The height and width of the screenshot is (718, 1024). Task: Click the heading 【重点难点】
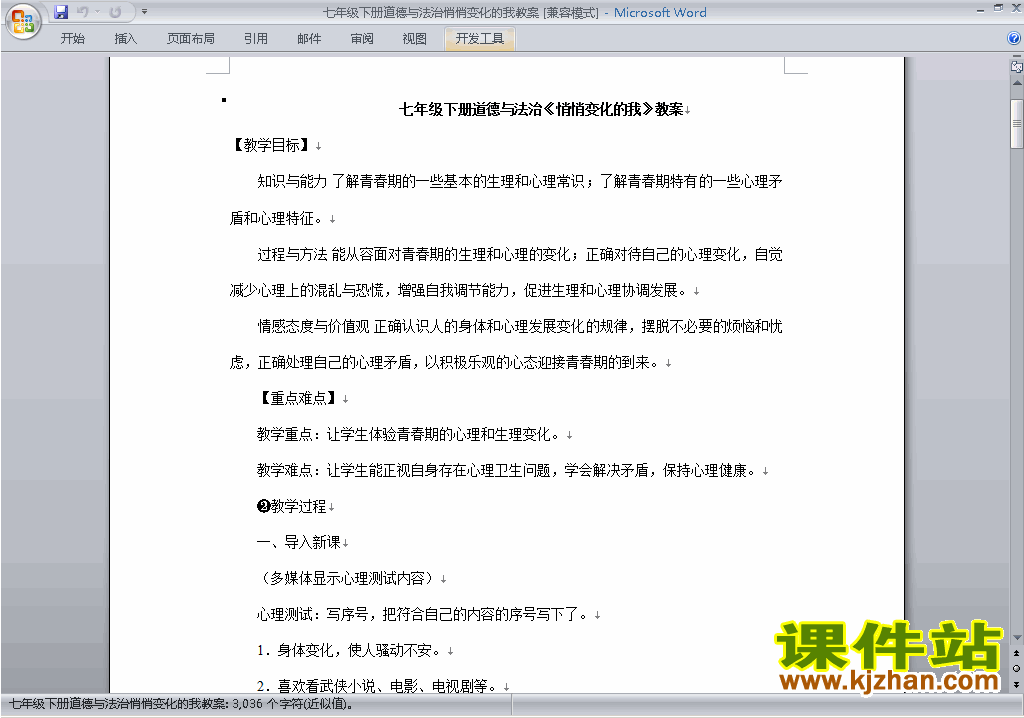pyautogui.click(x=298, y=398)
